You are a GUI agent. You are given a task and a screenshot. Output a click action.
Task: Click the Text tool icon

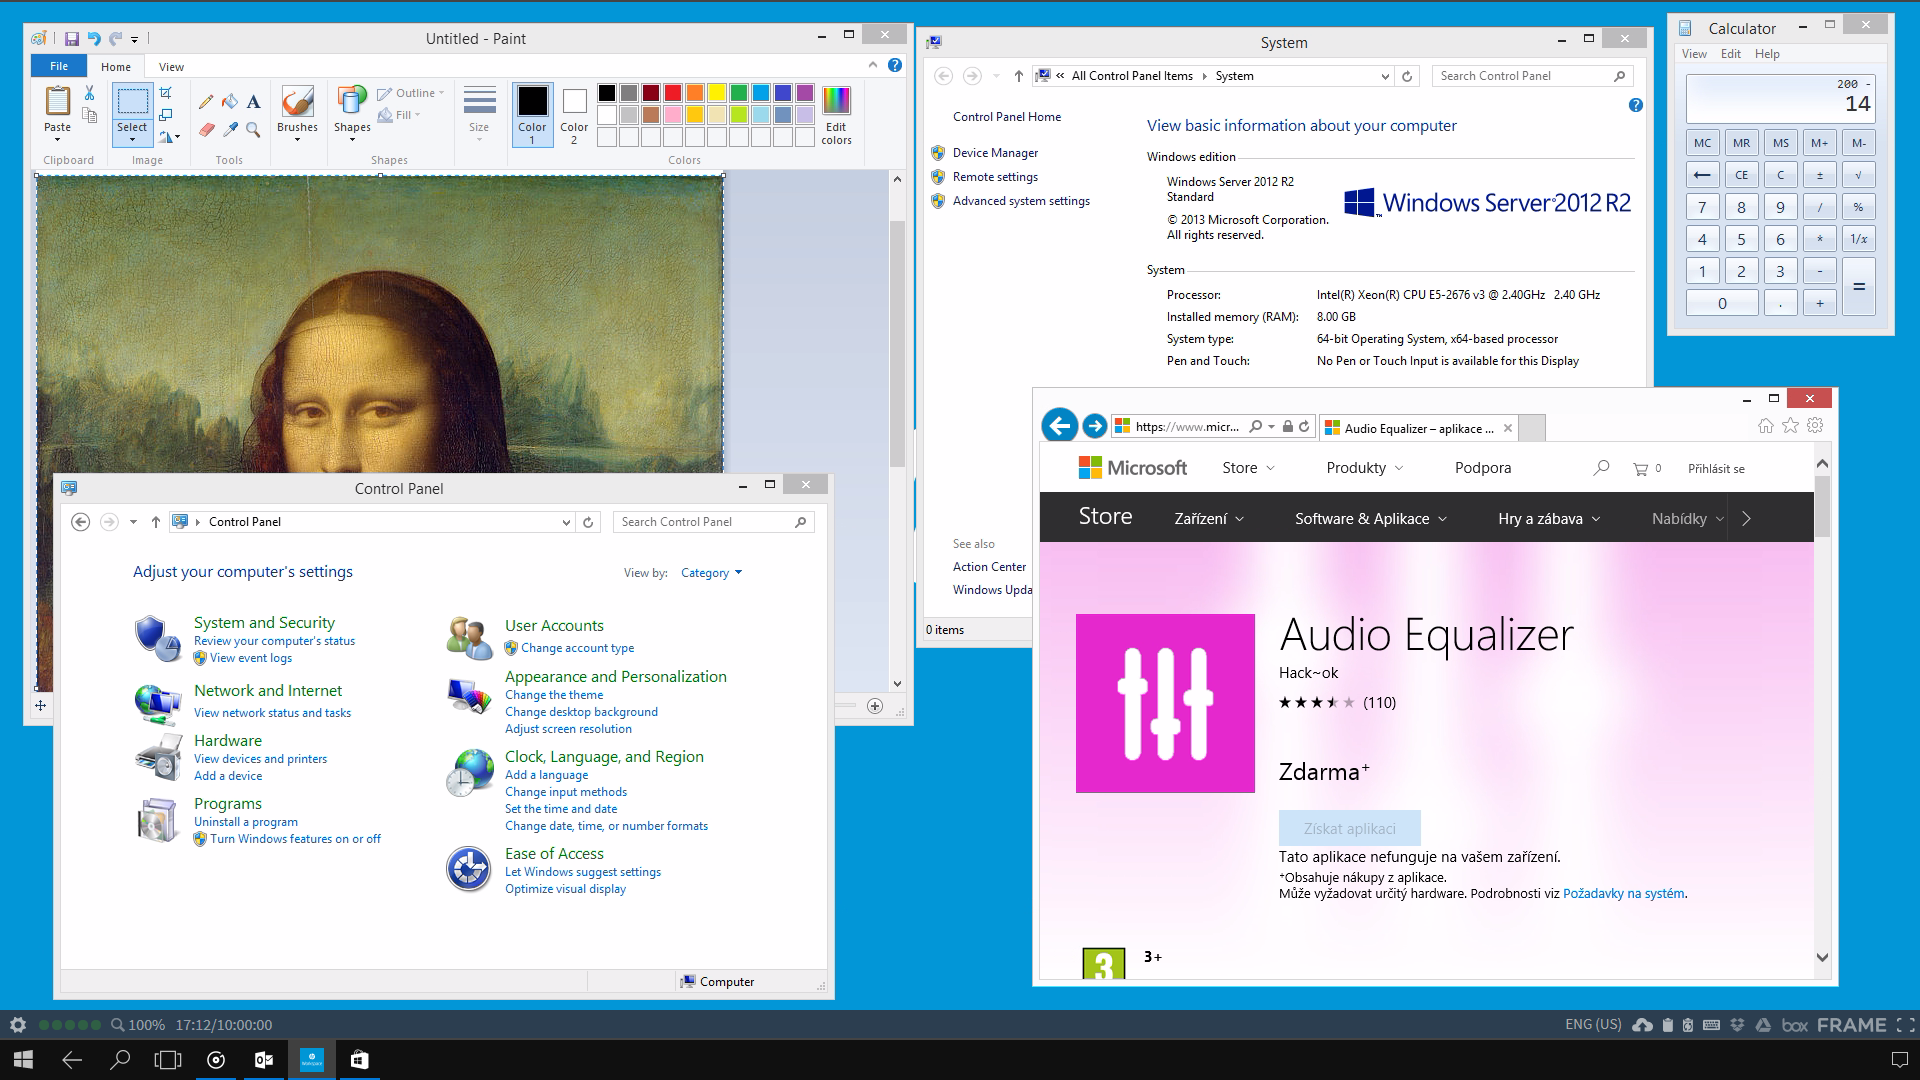254,101
